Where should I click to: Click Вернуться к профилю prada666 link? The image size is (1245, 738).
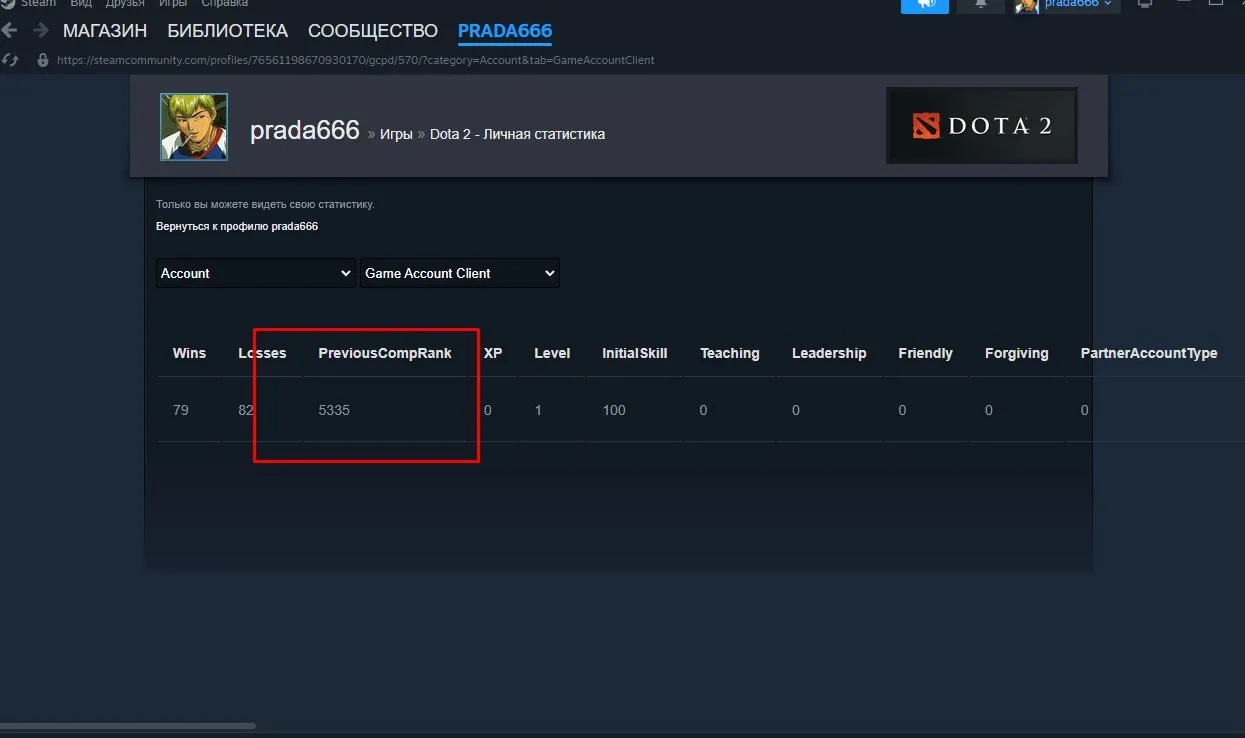click(237, 226)
